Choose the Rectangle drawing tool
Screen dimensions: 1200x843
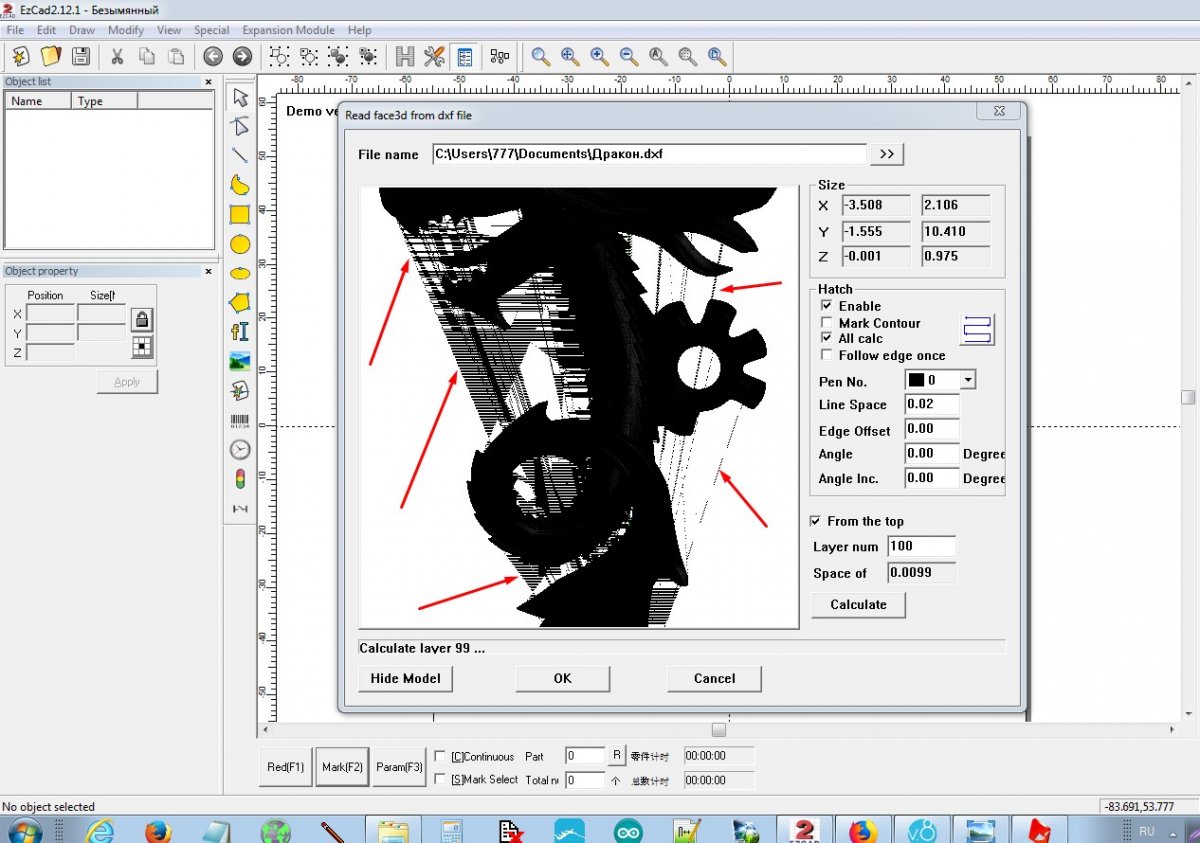pos(240,214)
